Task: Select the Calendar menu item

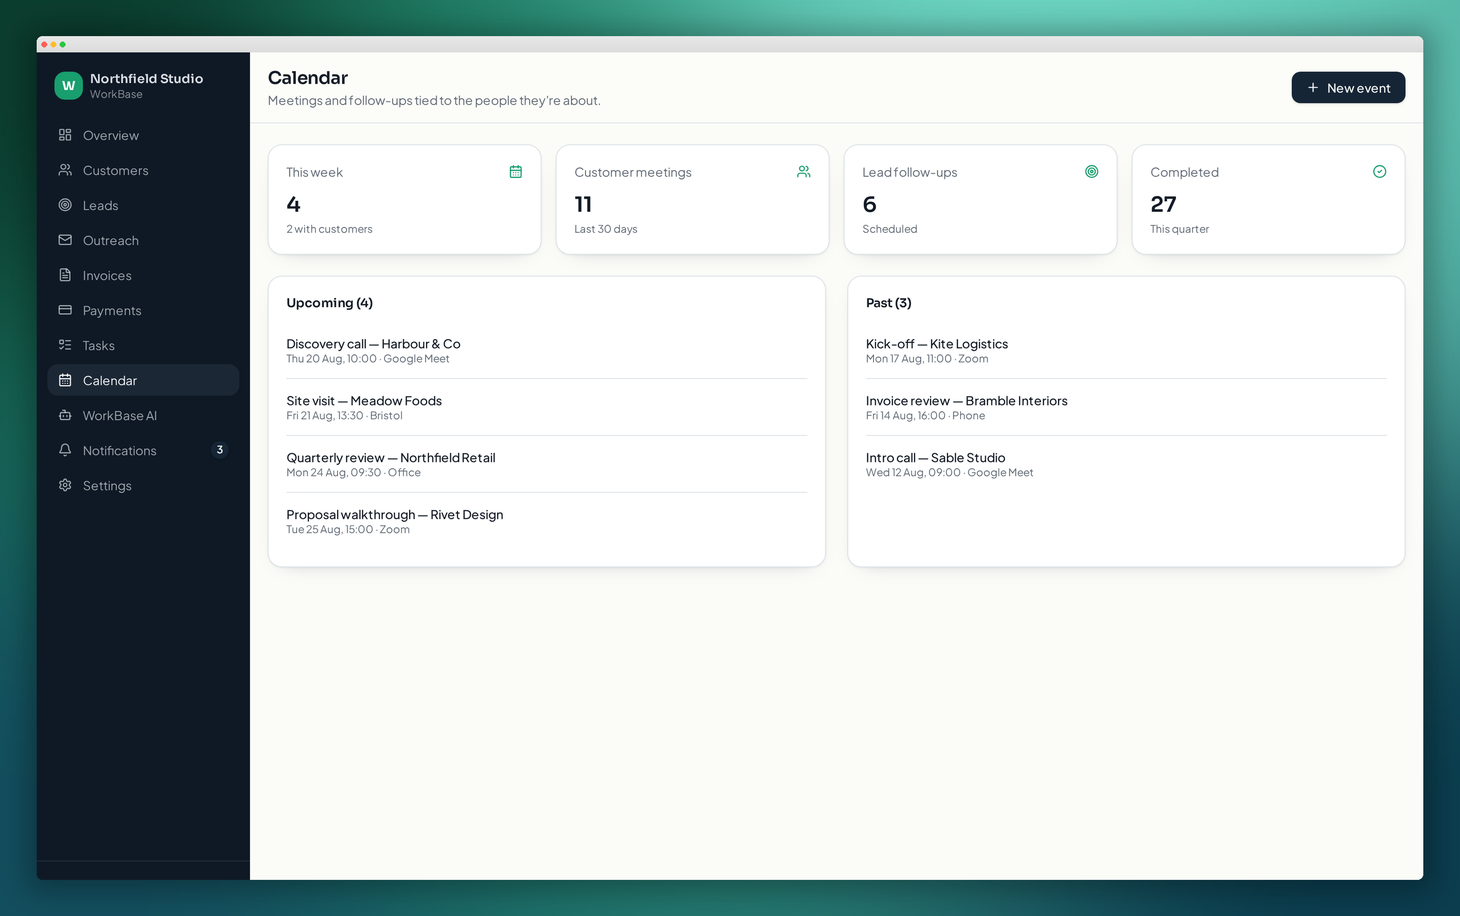Action: [143, 380]
